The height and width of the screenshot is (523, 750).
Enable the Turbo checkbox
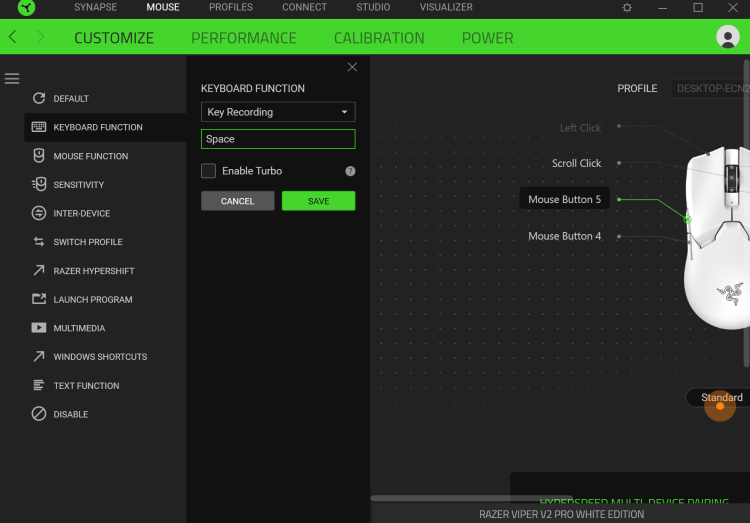pos(209,171)
